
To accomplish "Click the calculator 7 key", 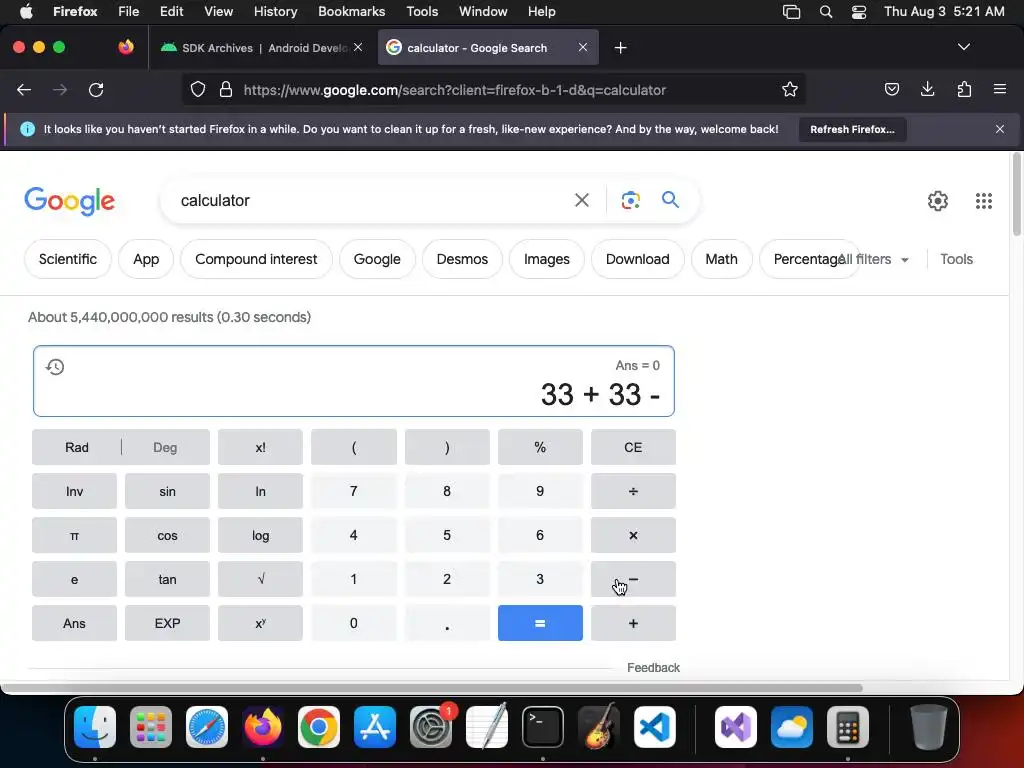I will click(x=353, y=491).
